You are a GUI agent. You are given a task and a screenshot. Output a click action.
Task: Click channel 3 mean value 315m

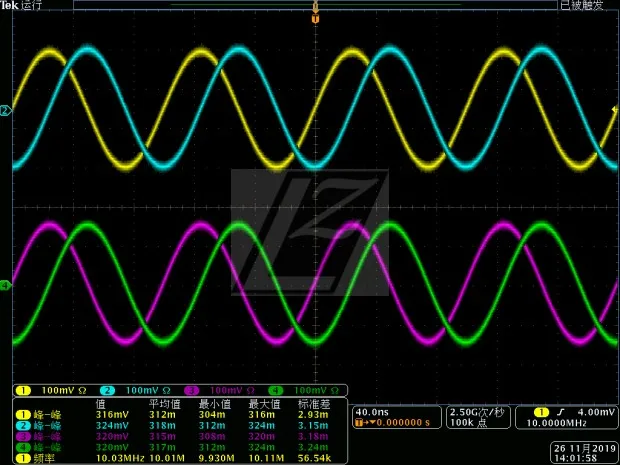click(x=162, y=437)
